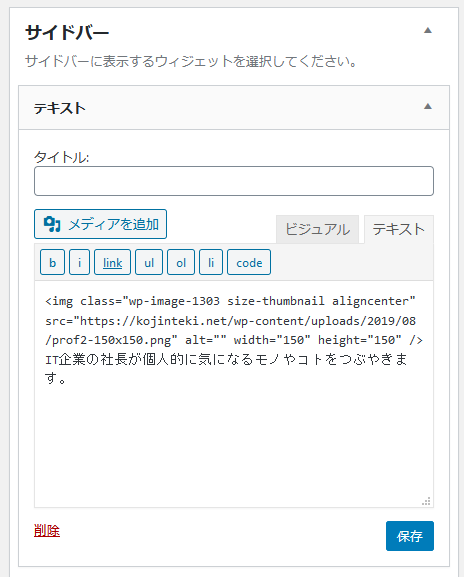464x577 pixels.
Task: Click the text area resize handle
Action: point(426,501)
